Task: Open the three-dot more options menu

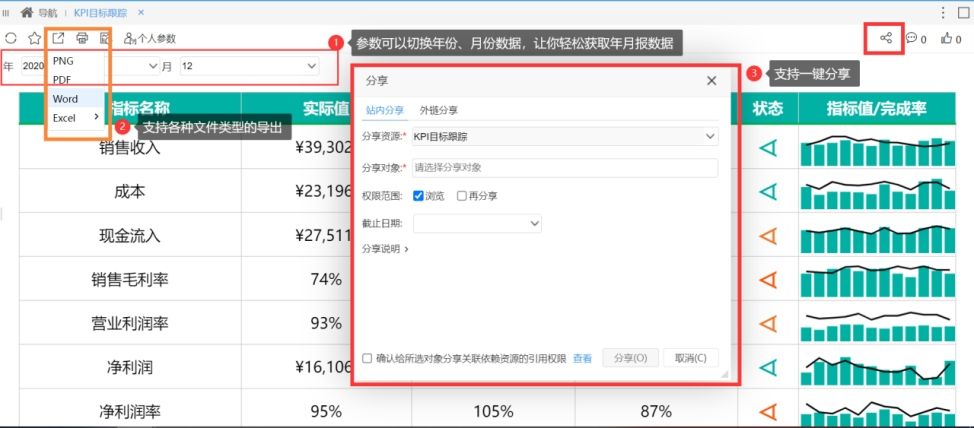Action: point(944,12)
